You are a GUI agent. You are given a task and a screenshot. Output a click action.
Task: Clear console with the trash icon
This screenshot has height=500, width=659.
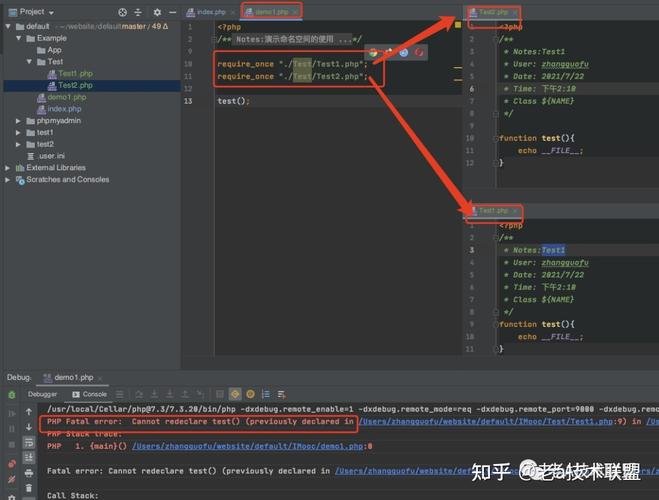[x=29, y=488]
